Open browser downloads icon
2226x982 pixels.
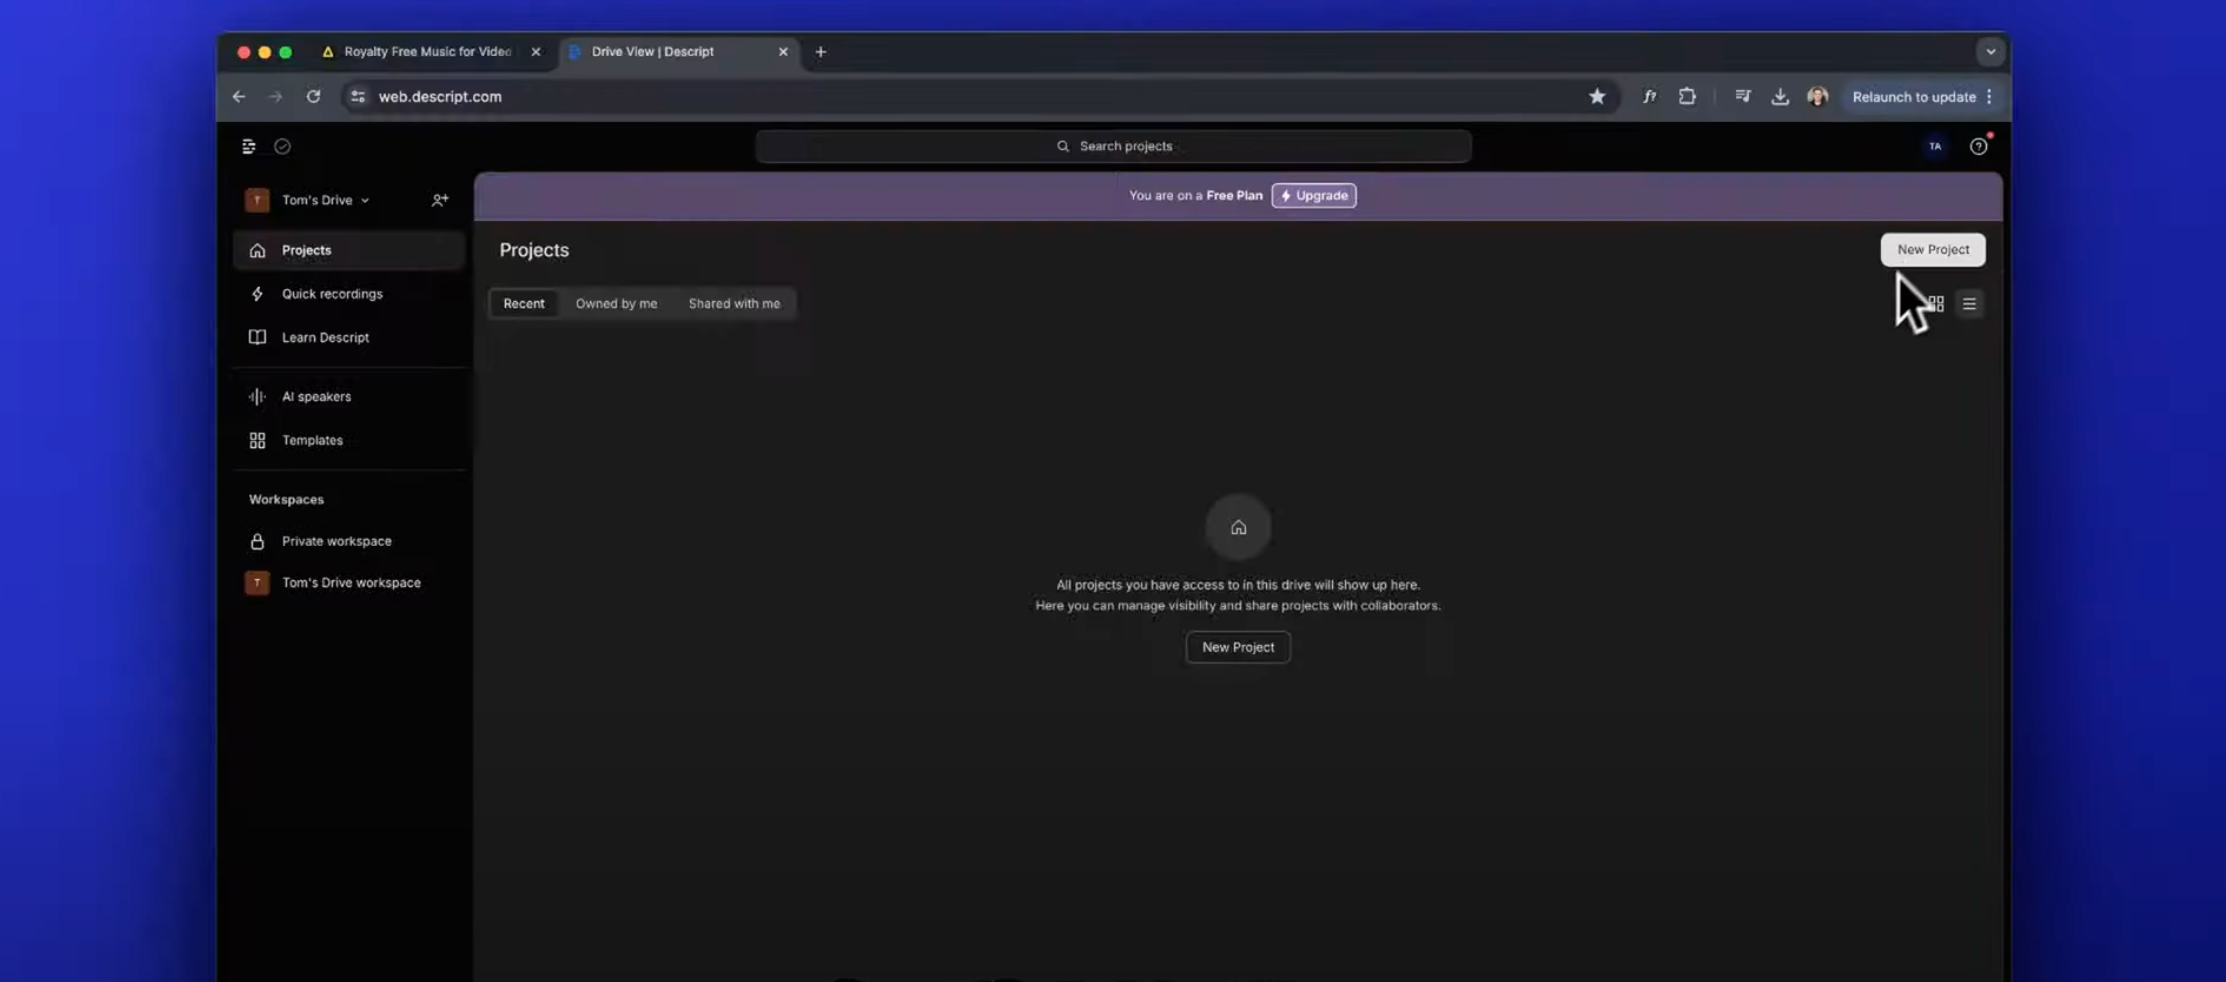tap(1780, 97)
